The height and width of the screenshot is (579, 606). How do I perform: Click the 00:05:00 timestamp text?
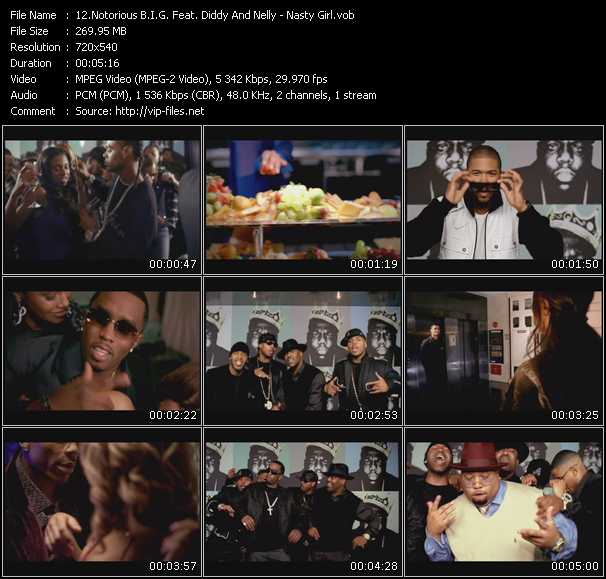pos(575,566)
